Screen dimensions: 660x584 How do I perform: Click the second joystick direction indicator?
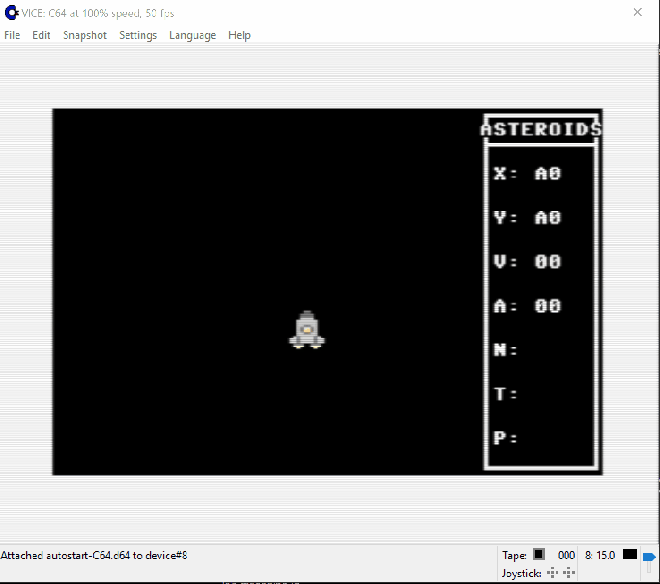(x=569, y=573)
